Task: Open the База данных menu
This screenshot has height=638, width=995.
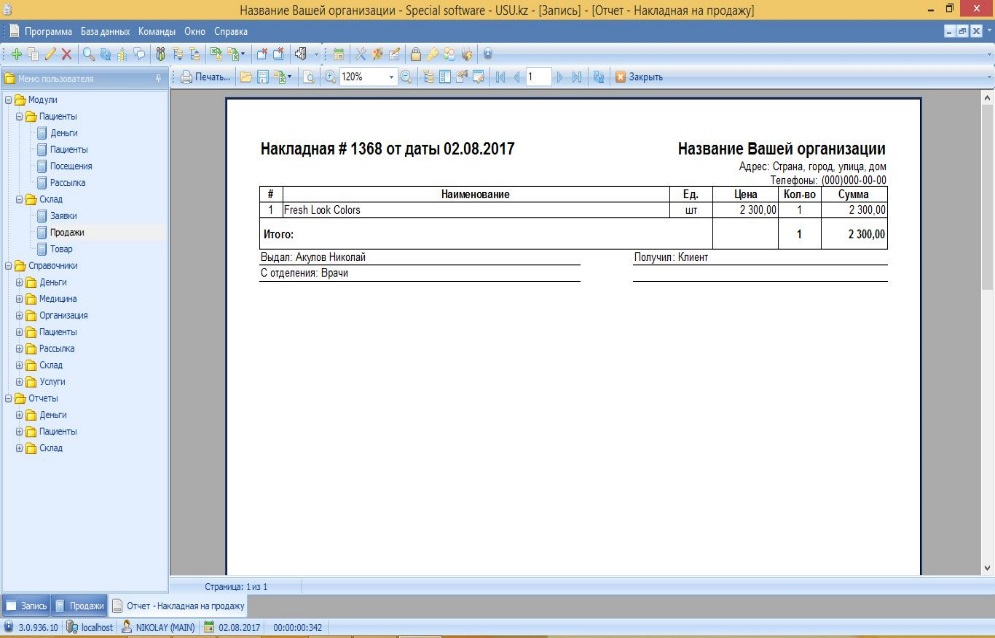Action: click(x=105, y=31)
